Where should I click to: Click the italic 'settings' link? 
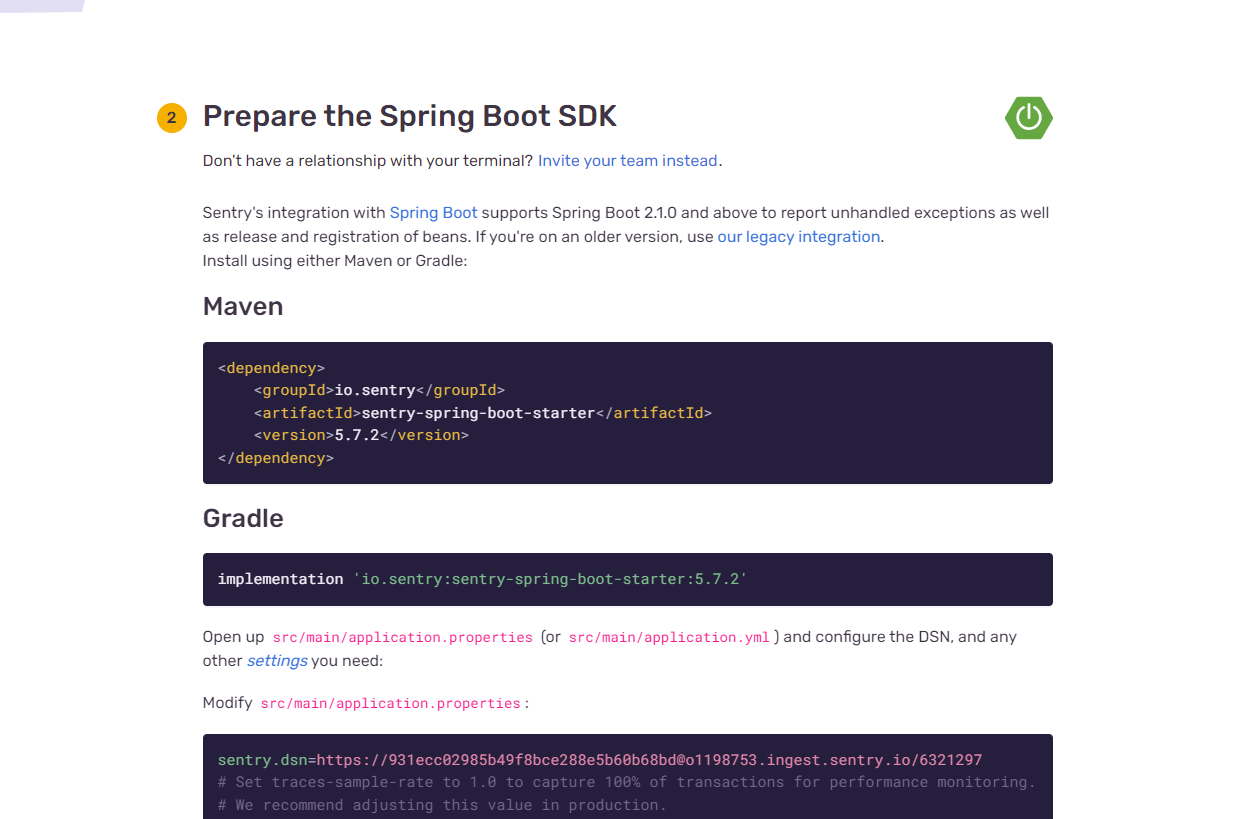[277, 661]
